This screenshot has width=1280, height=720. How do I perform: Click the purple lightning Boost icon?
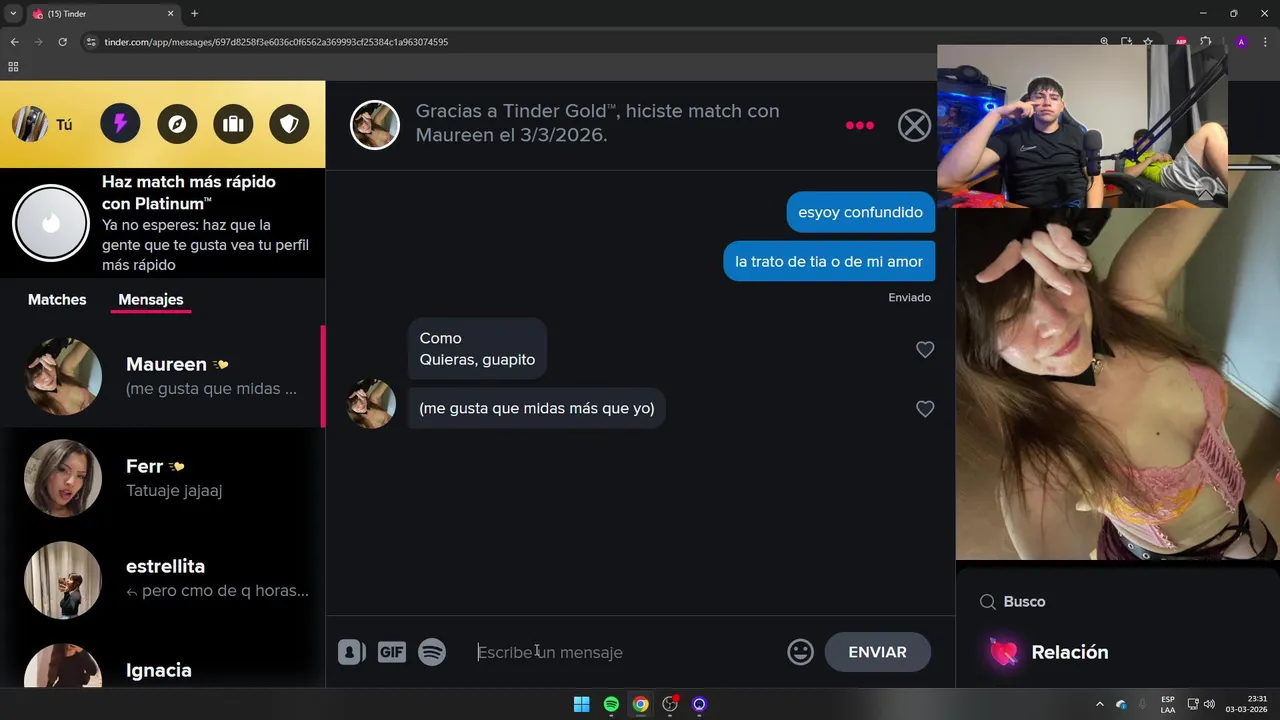(120, 124)
